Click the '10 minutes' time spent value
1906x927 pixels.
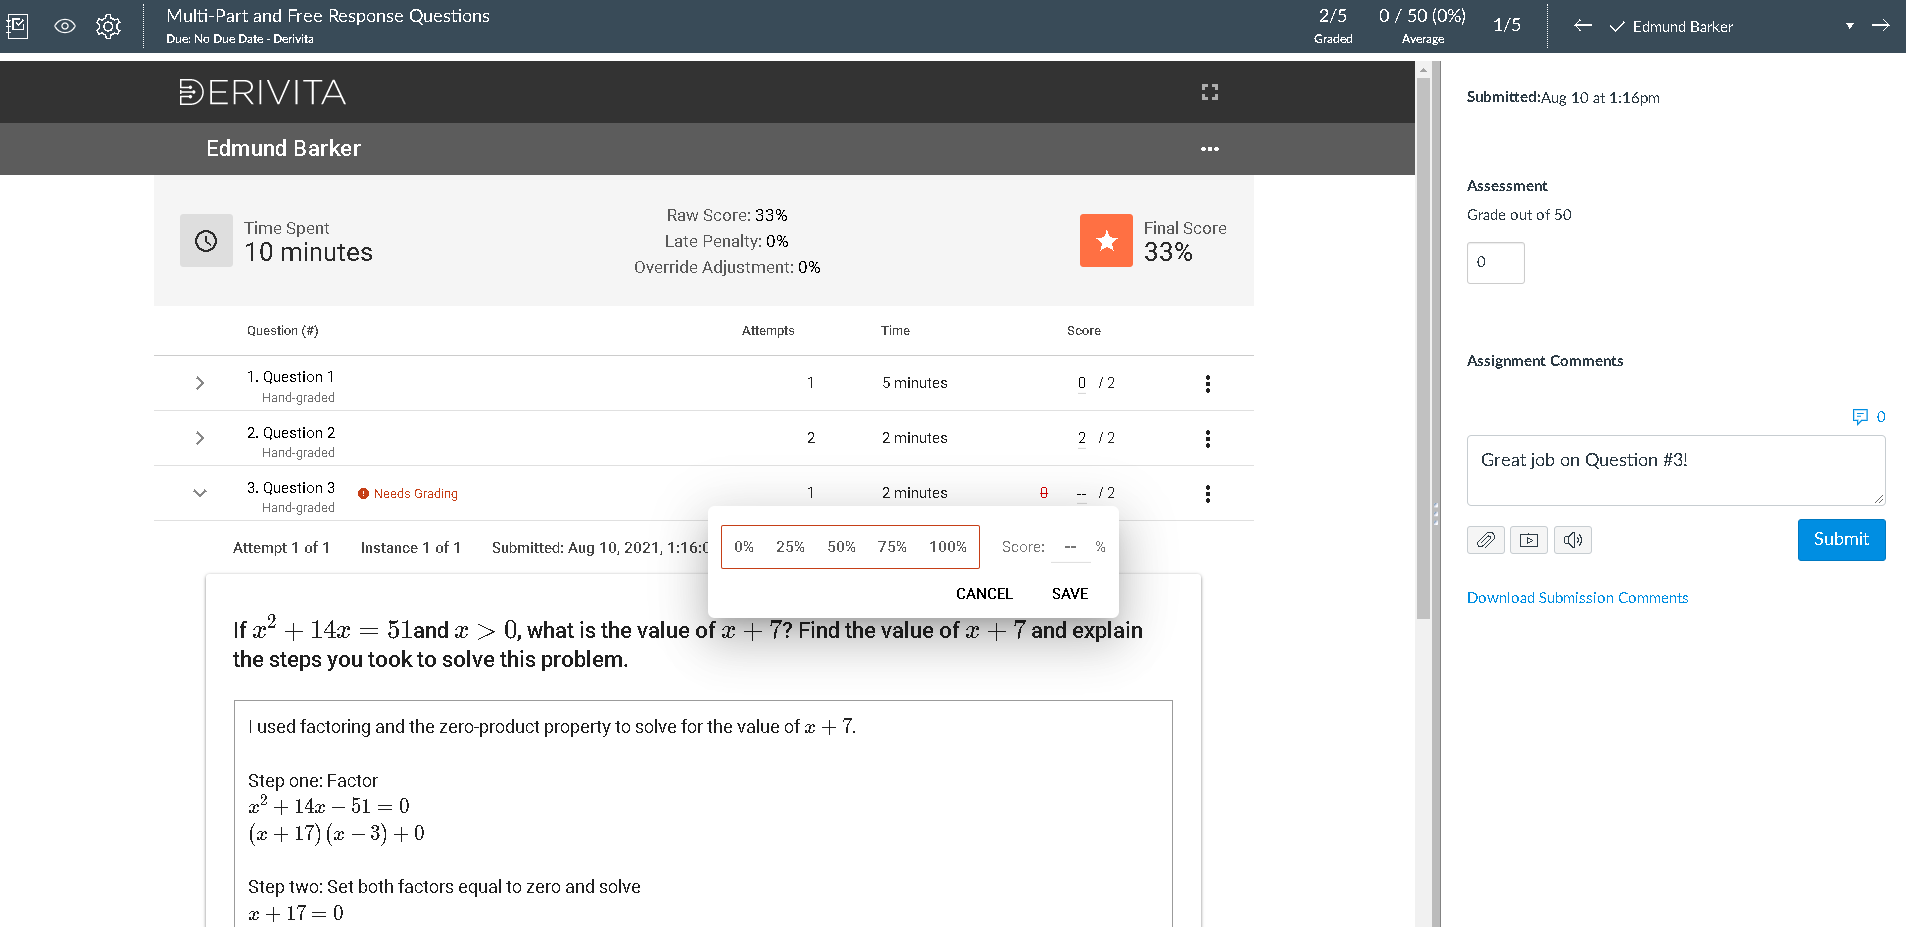(308, 253)
